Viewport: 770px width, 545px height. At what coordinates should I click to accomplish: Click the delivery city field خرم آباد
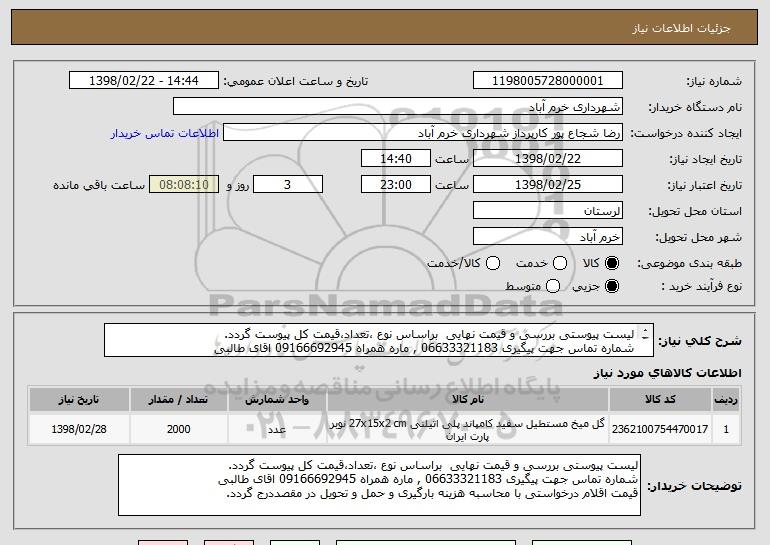[x=548, y=237]
